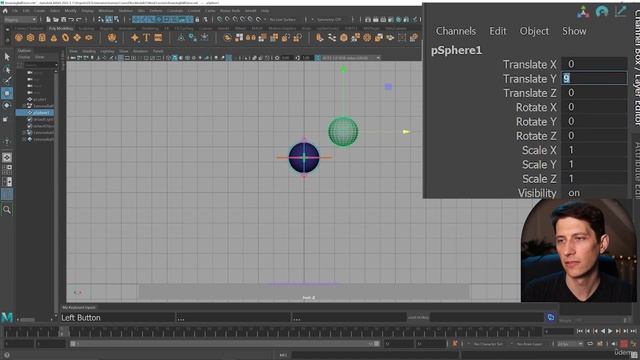Select the Translate X attribute label
The width and height of the screenshot is (640, 360).
529,64
